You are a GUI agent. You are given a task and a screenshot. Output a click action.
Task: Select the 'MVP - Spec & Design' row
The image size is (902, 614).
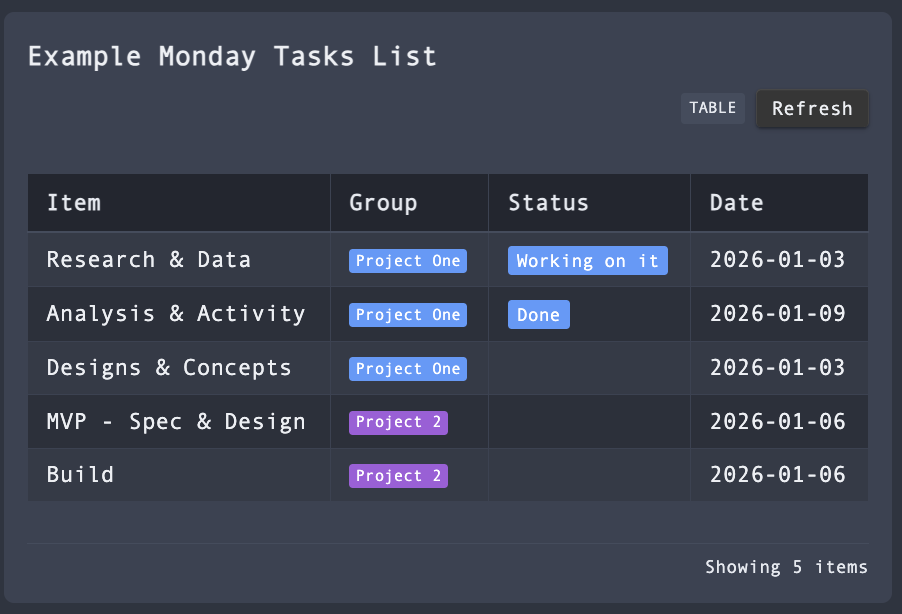(x=176, y=421)
